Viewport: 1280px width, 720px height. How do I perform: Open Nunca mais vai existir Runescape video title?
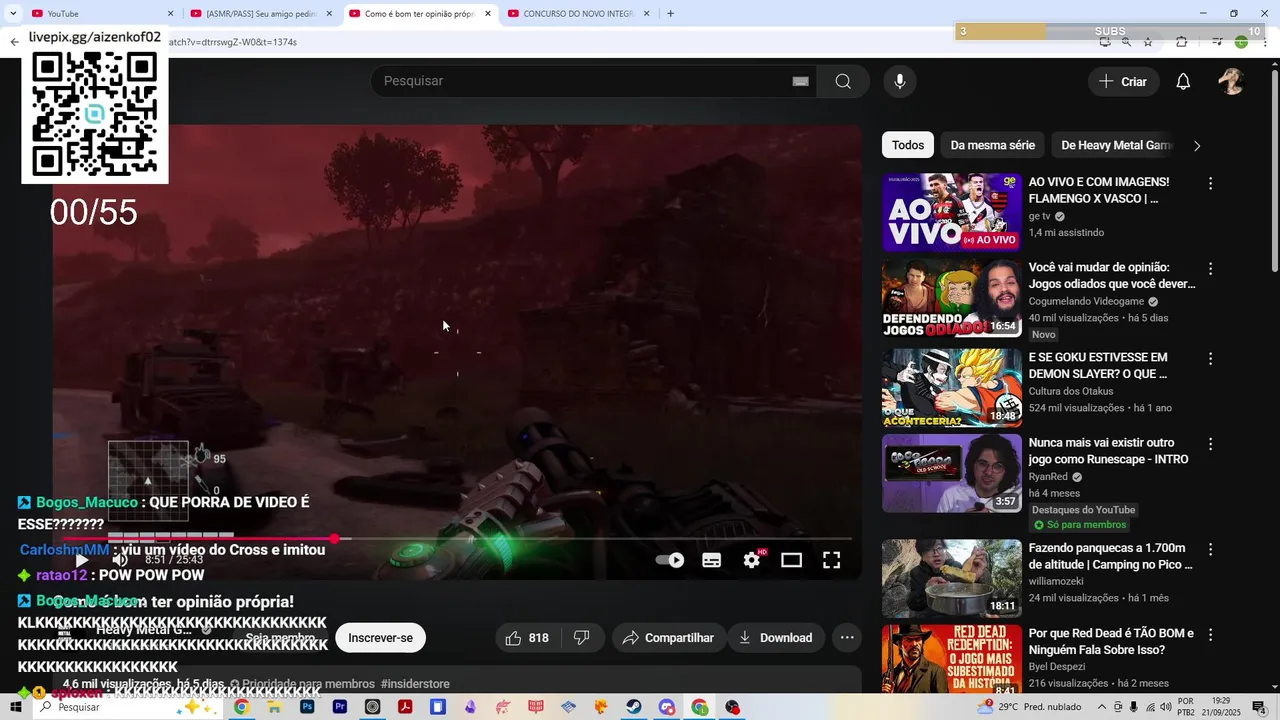click(x=1108, y=451)
